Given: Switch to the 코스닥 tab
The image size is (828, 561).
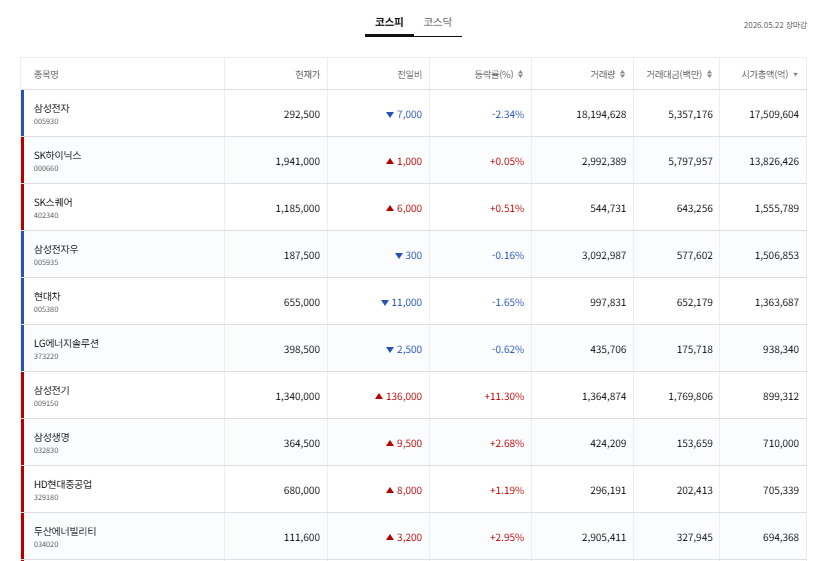Looking at the screenshot, I should click(x=438, y=22).
